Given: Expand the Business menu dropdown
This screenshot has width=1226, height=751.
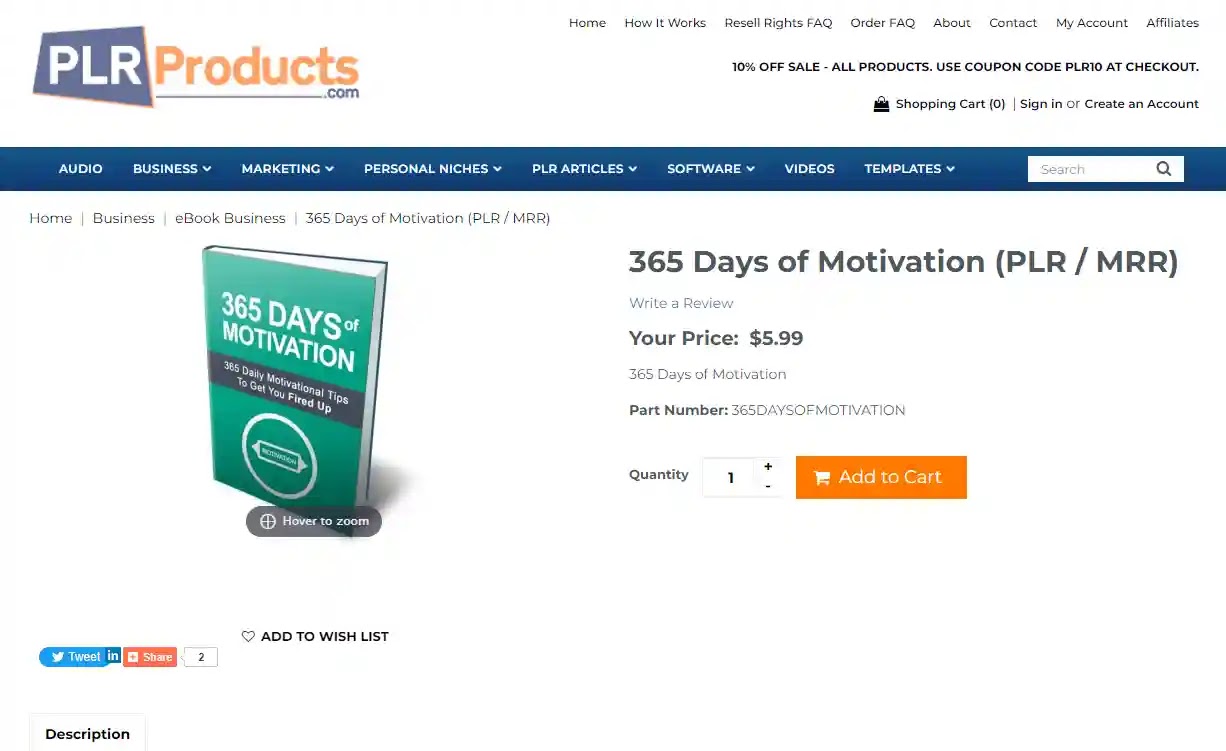Looking at the screenshot, I should click(x=172, y=169).
